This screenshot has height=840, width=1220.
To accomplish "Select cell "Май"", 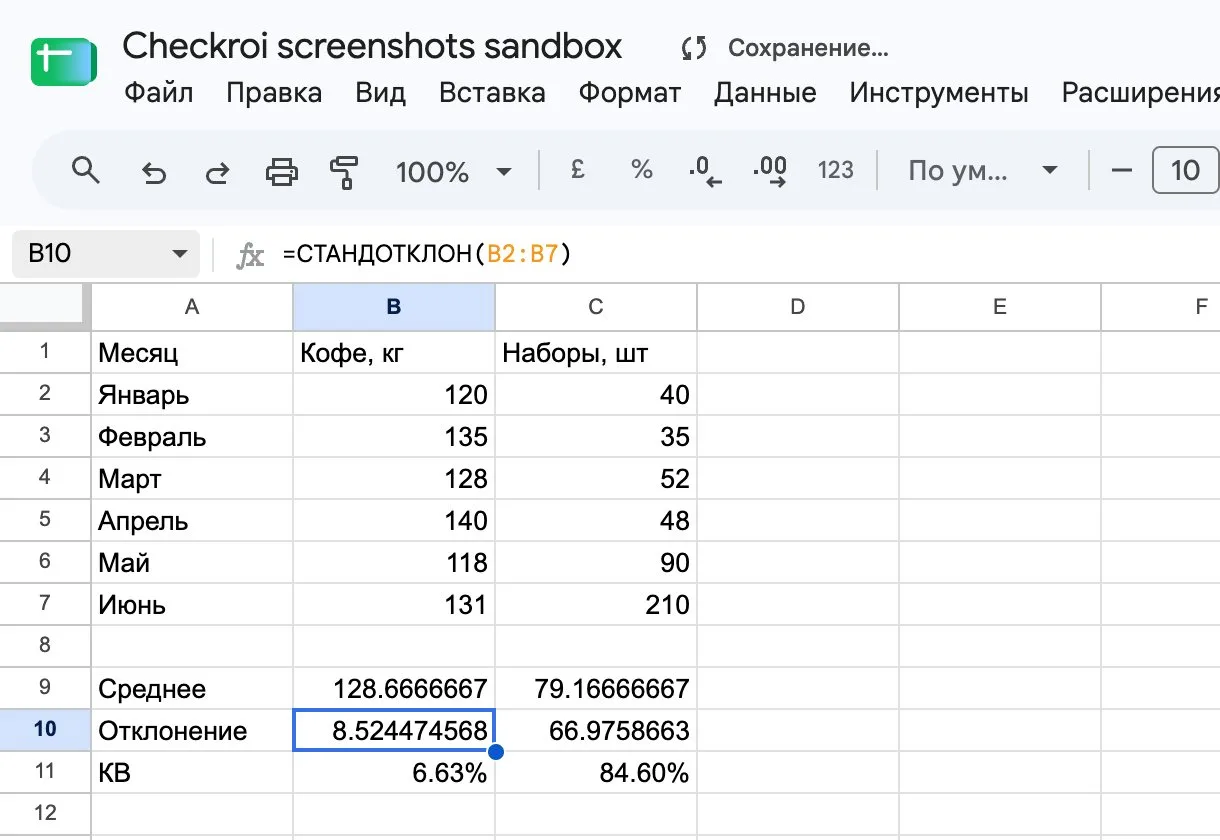I will [192, 562].
